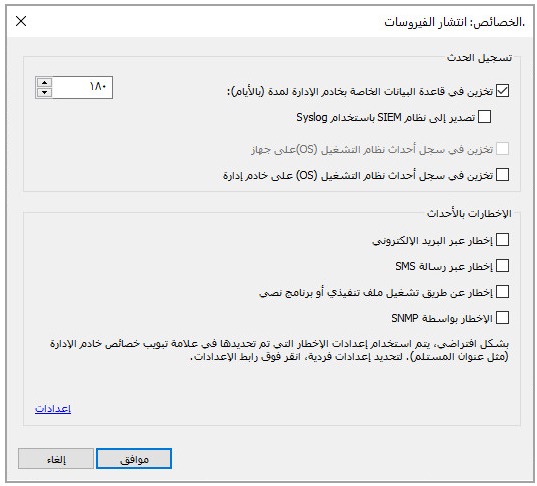Enable notification by SMS message checkbox
Image resolution: width=537 pixels, height=486 pixels.
click(x=502, y=266)
